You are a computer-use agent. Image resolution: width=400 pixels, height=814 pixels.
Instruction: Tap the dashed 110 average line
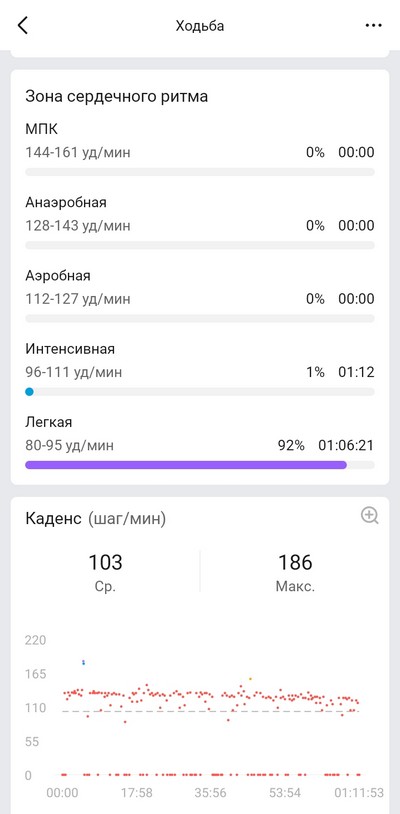click(211, 711)
